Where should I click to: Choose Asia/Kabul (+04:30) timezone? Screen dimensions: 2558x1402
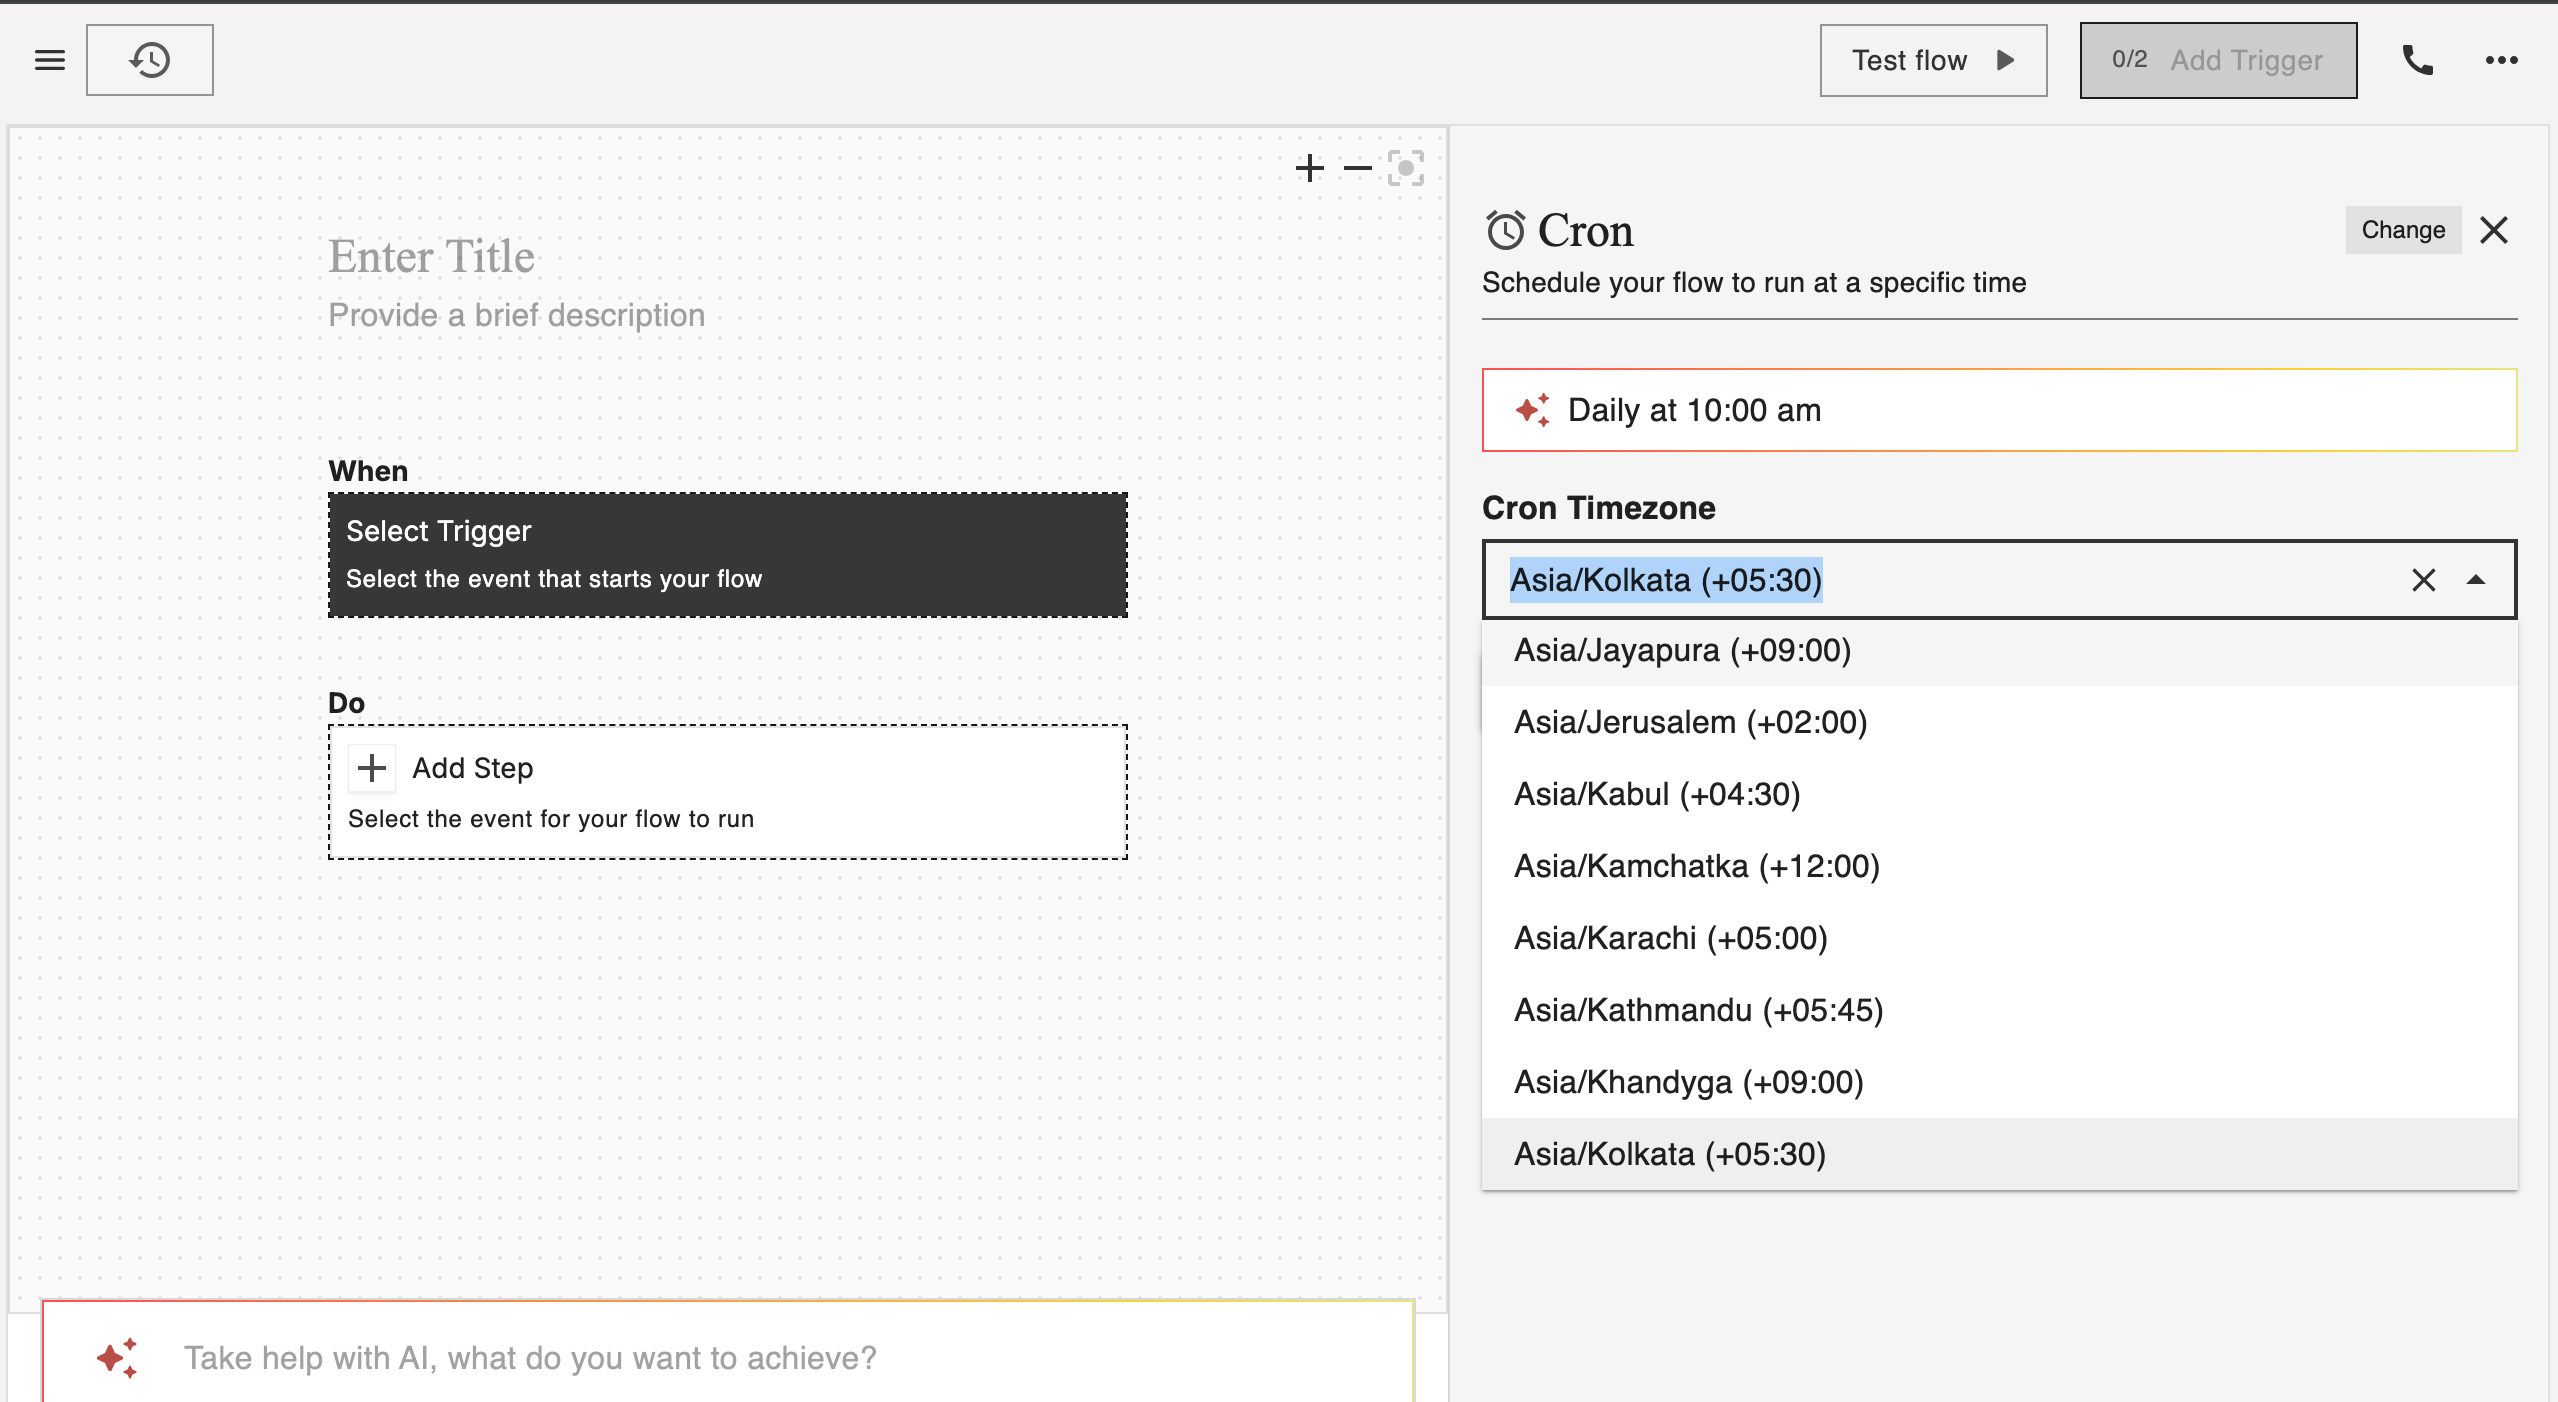[1999, 794]
